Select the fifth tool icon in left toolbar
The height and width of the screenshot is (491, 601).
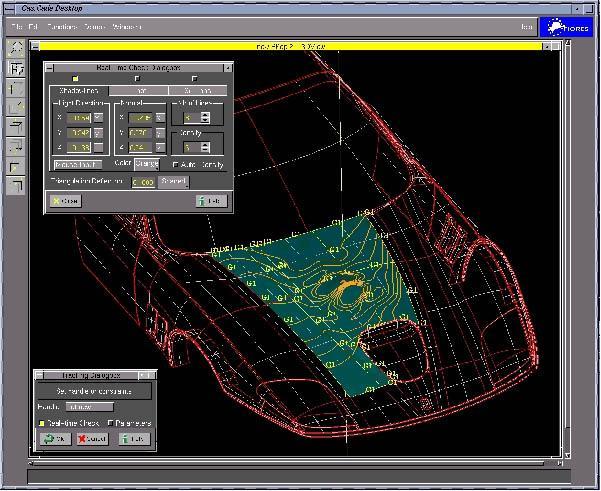16,125
